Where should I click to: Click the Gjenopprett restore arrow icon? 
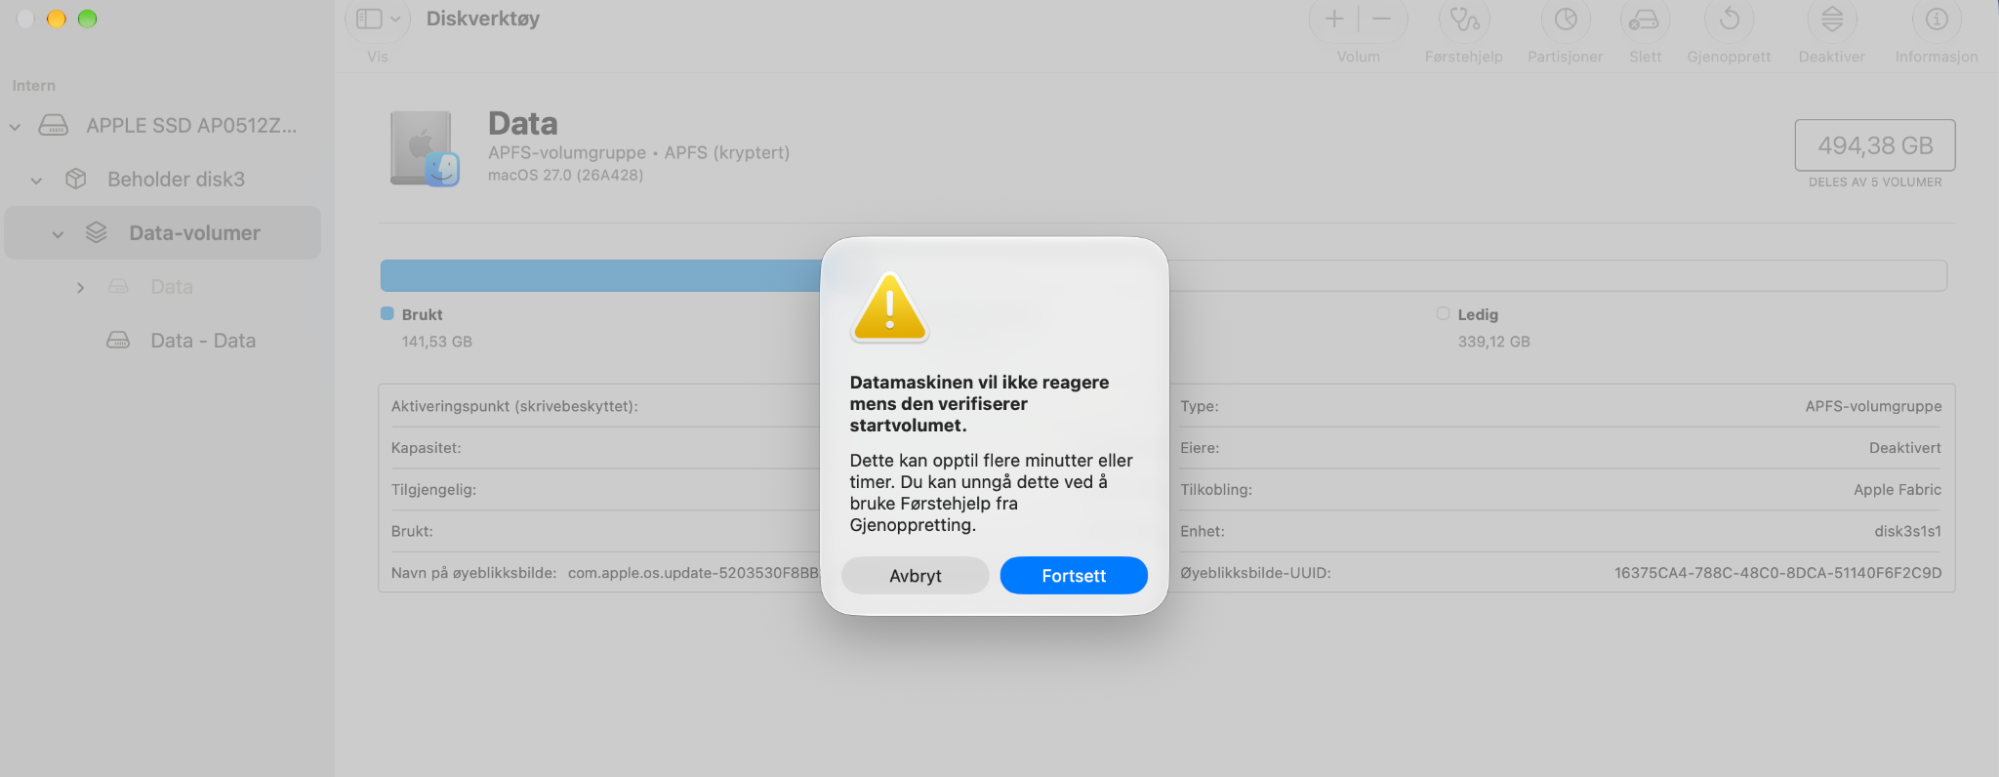point(1729,19)
